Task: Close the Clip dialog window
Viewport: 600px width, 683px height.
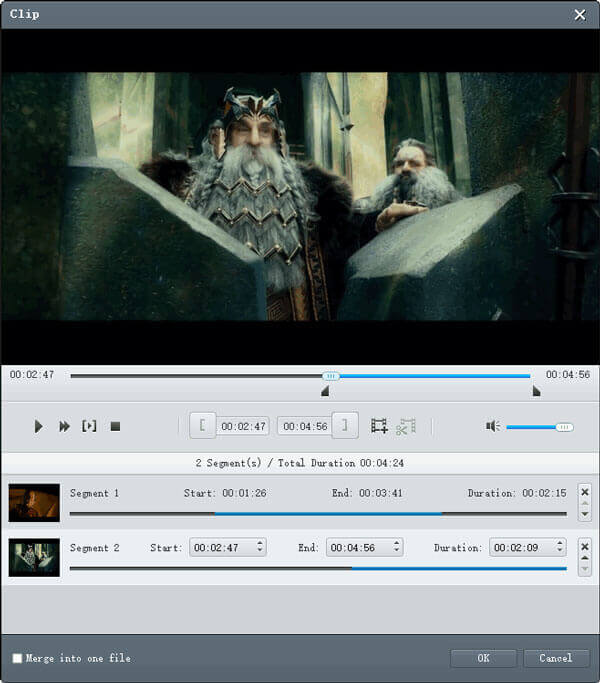Action: click(580, 15)
